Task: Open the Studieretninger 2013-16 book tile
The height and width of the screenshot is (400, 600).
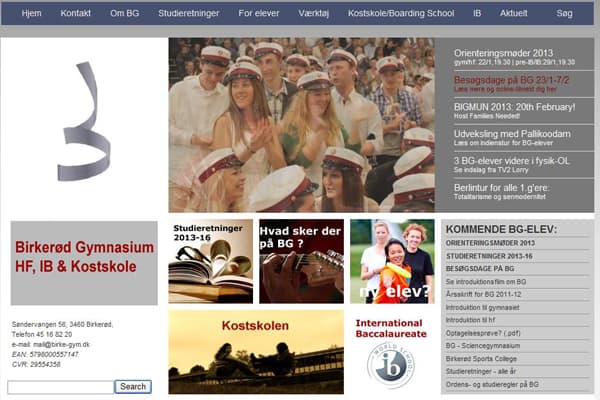Action: (x=210, y=261)
